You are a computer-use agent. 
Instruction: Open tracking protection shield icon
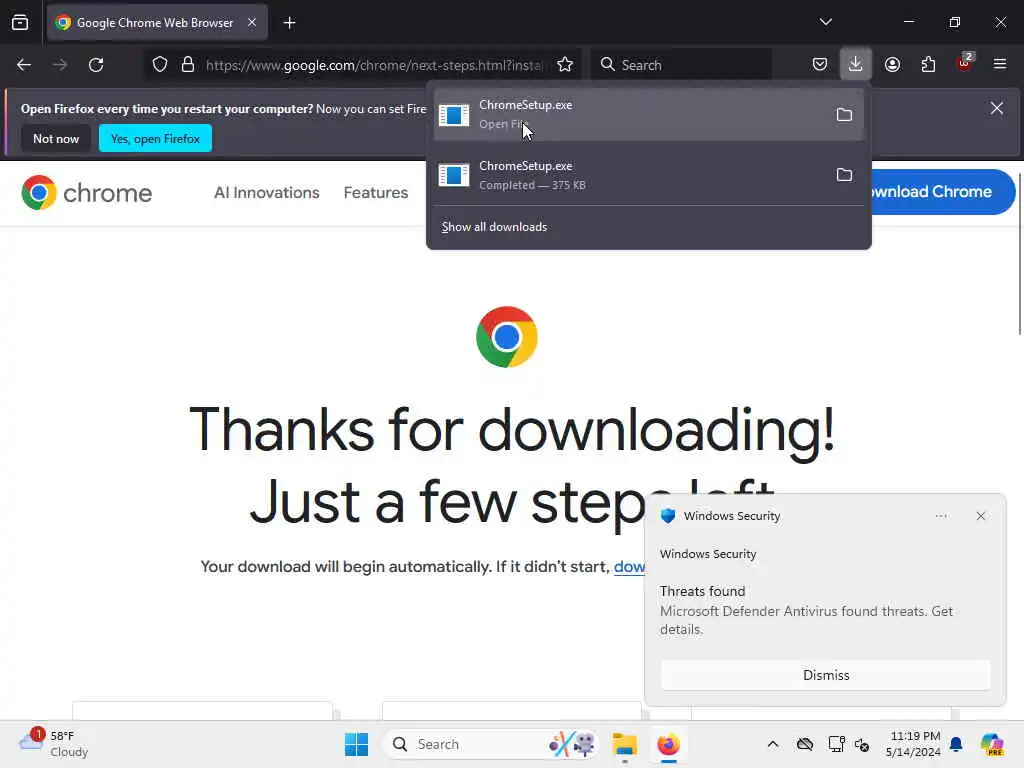[160, 65]
